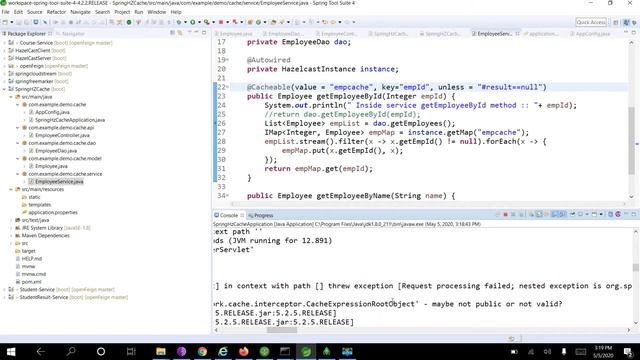This screenshot has width=640, height=360.
Task: Click the fold toggle at line 19
Action: pyautogui.click(x=228, y=60)
